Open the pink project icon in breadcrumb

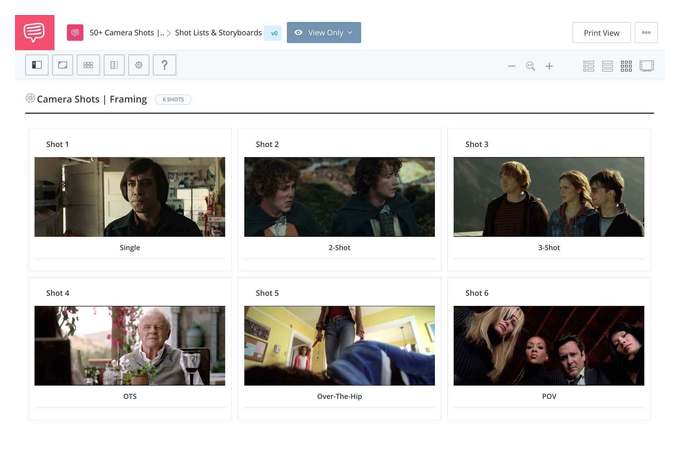pos(75,33)
